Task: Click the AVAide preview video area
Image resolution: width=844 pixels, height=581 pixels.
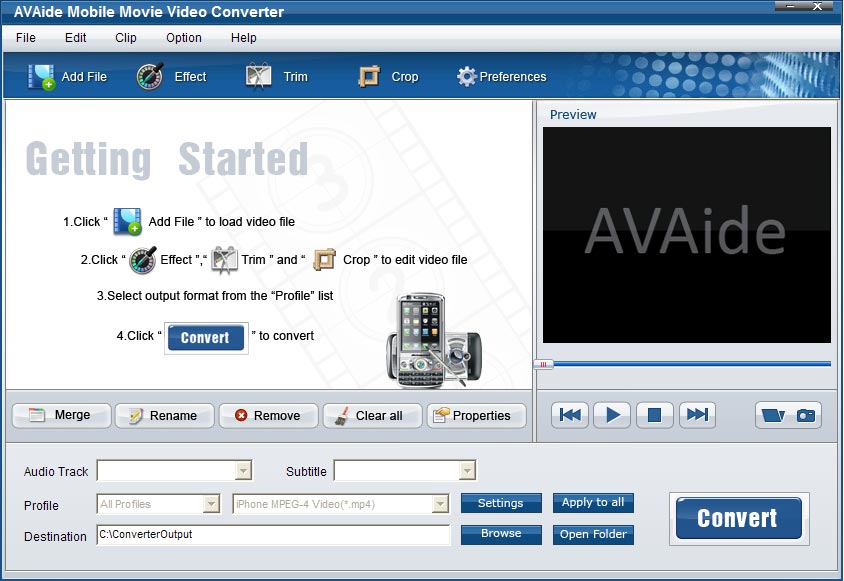Action: [x=686, y=235]
